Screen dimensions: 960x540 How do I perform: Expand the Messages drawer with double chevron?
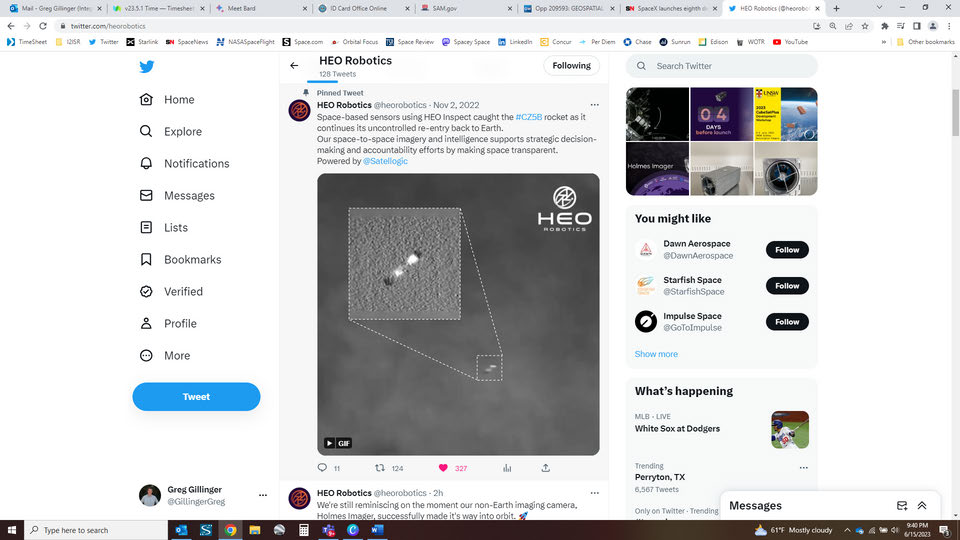[x=922, y=506]
